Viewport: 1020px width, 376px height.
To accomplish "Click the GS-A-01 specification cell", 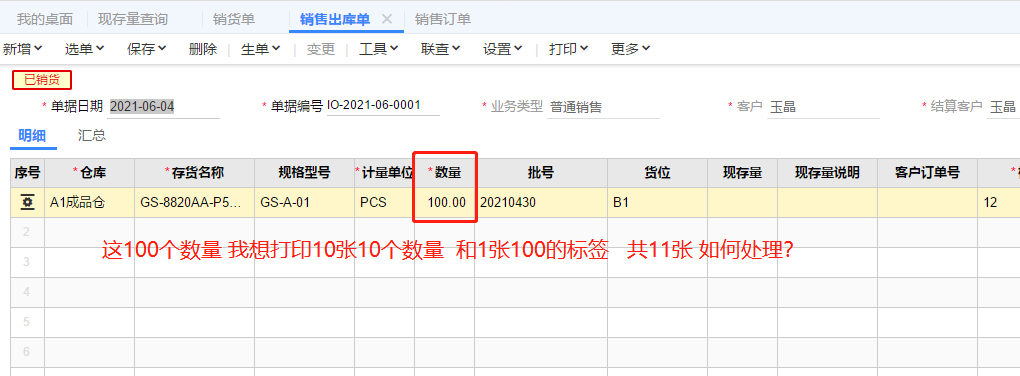I will click(304, 202).
